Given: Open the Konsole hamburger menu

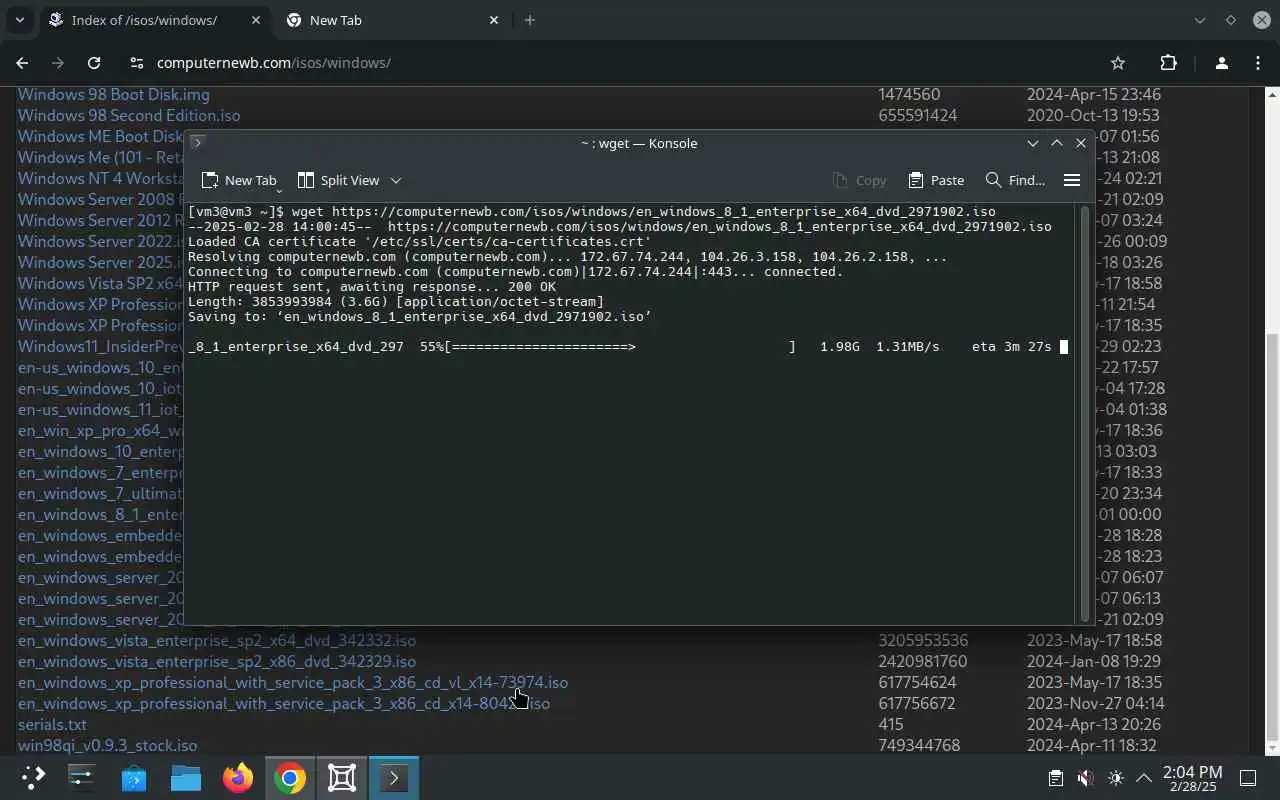Looking at the screenshot, I should click(1071, 180).
